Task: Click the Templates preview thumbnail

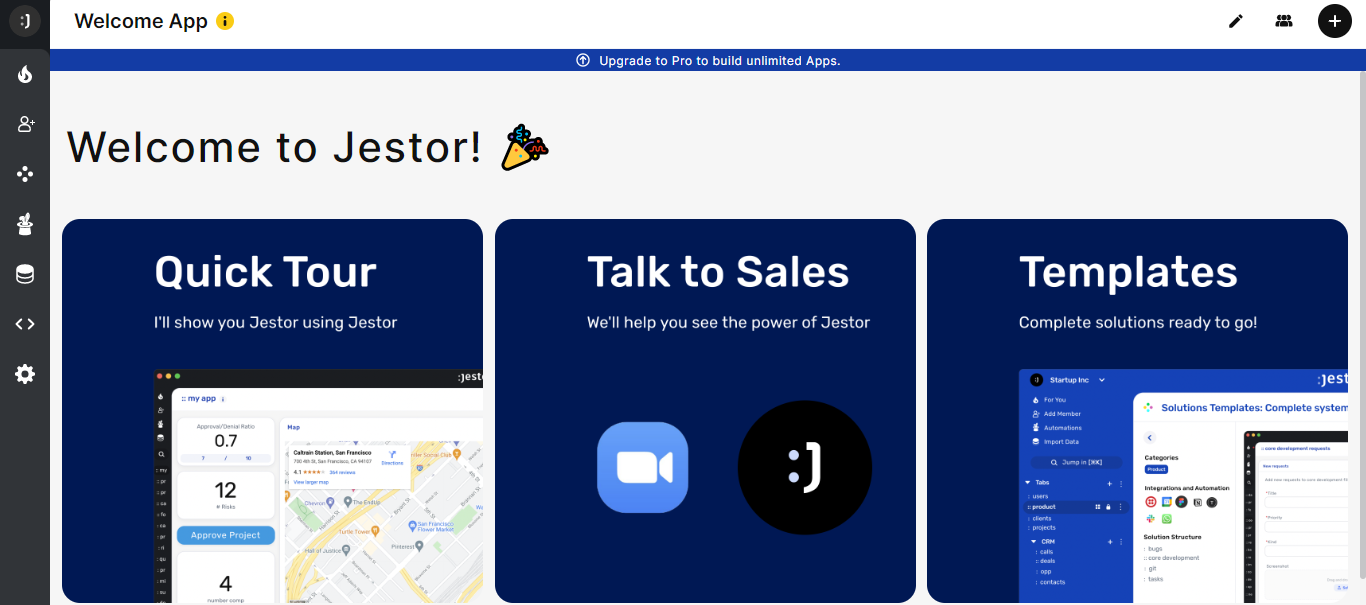Action: (1183, 486)
